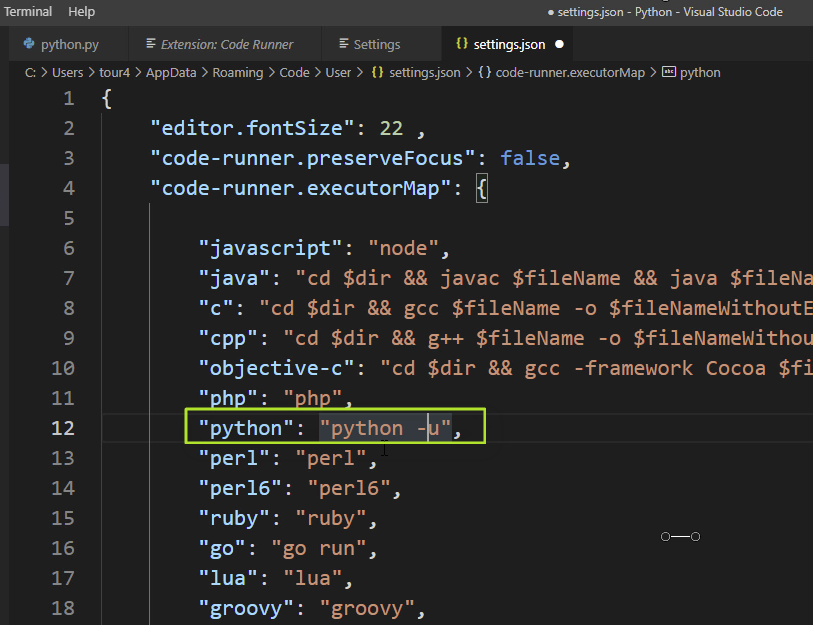
Task: Click the python breadcrumb segment
Action: pos(700,73)
